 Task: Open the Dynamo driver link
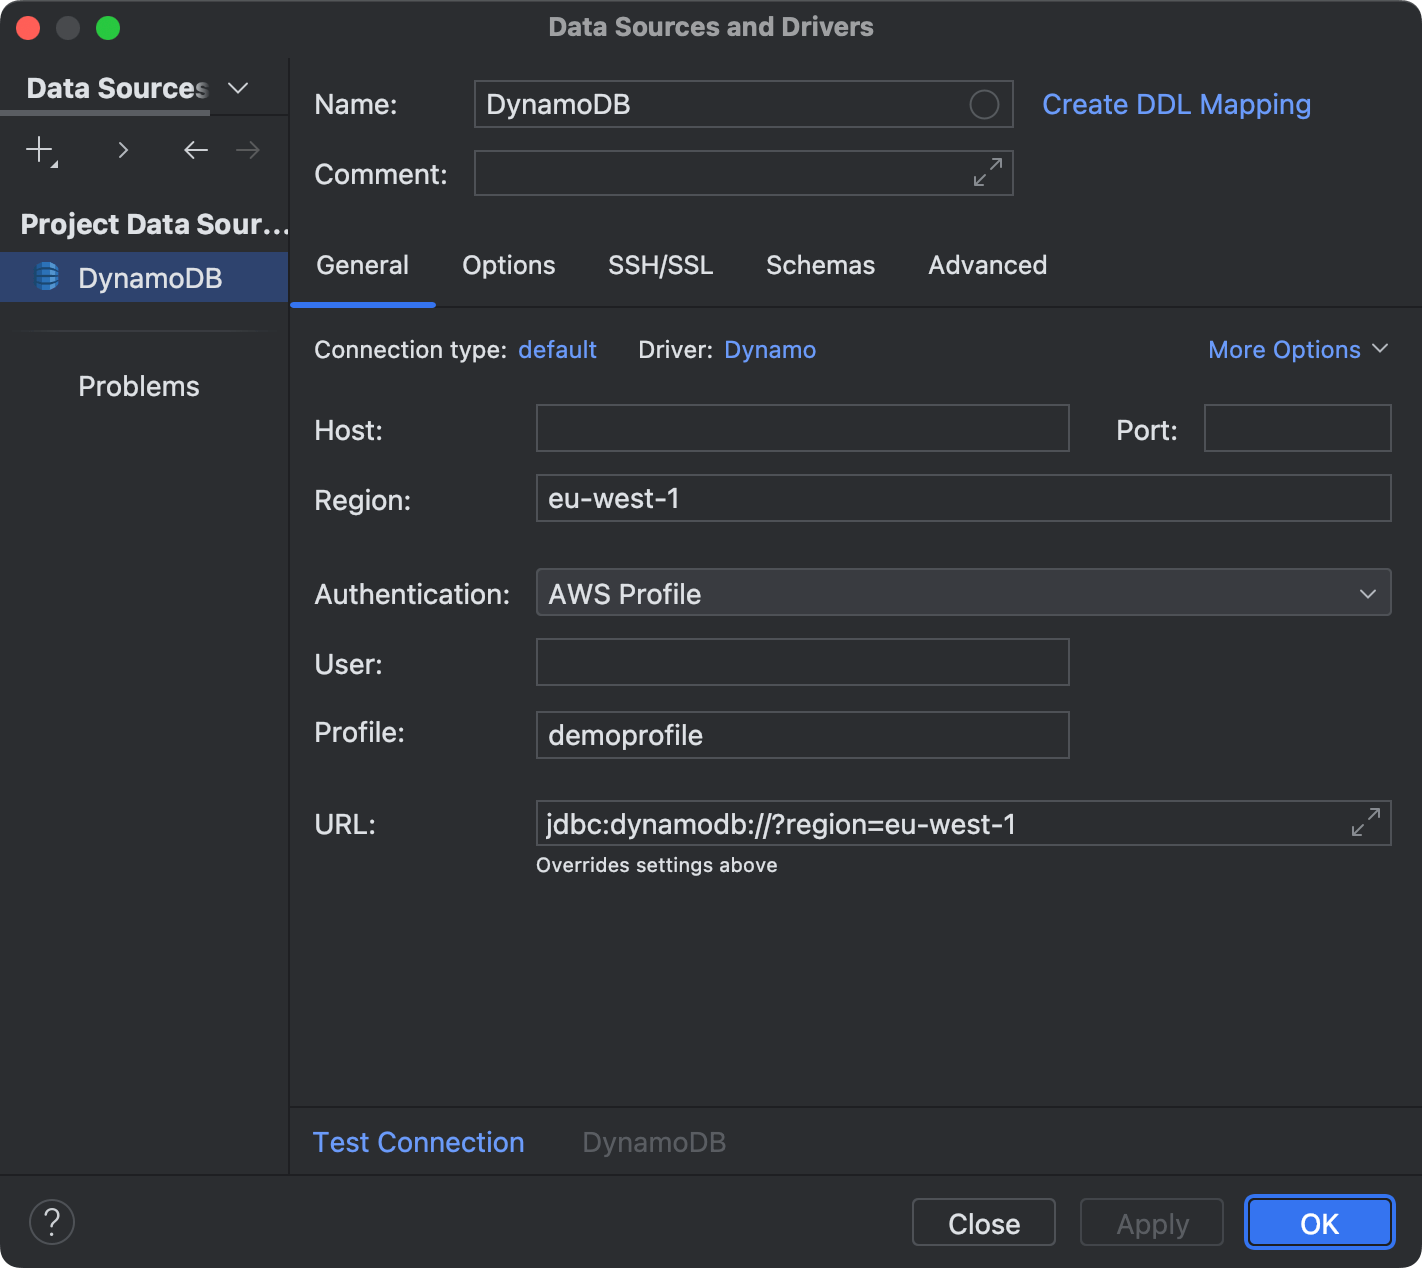[770, 349]
